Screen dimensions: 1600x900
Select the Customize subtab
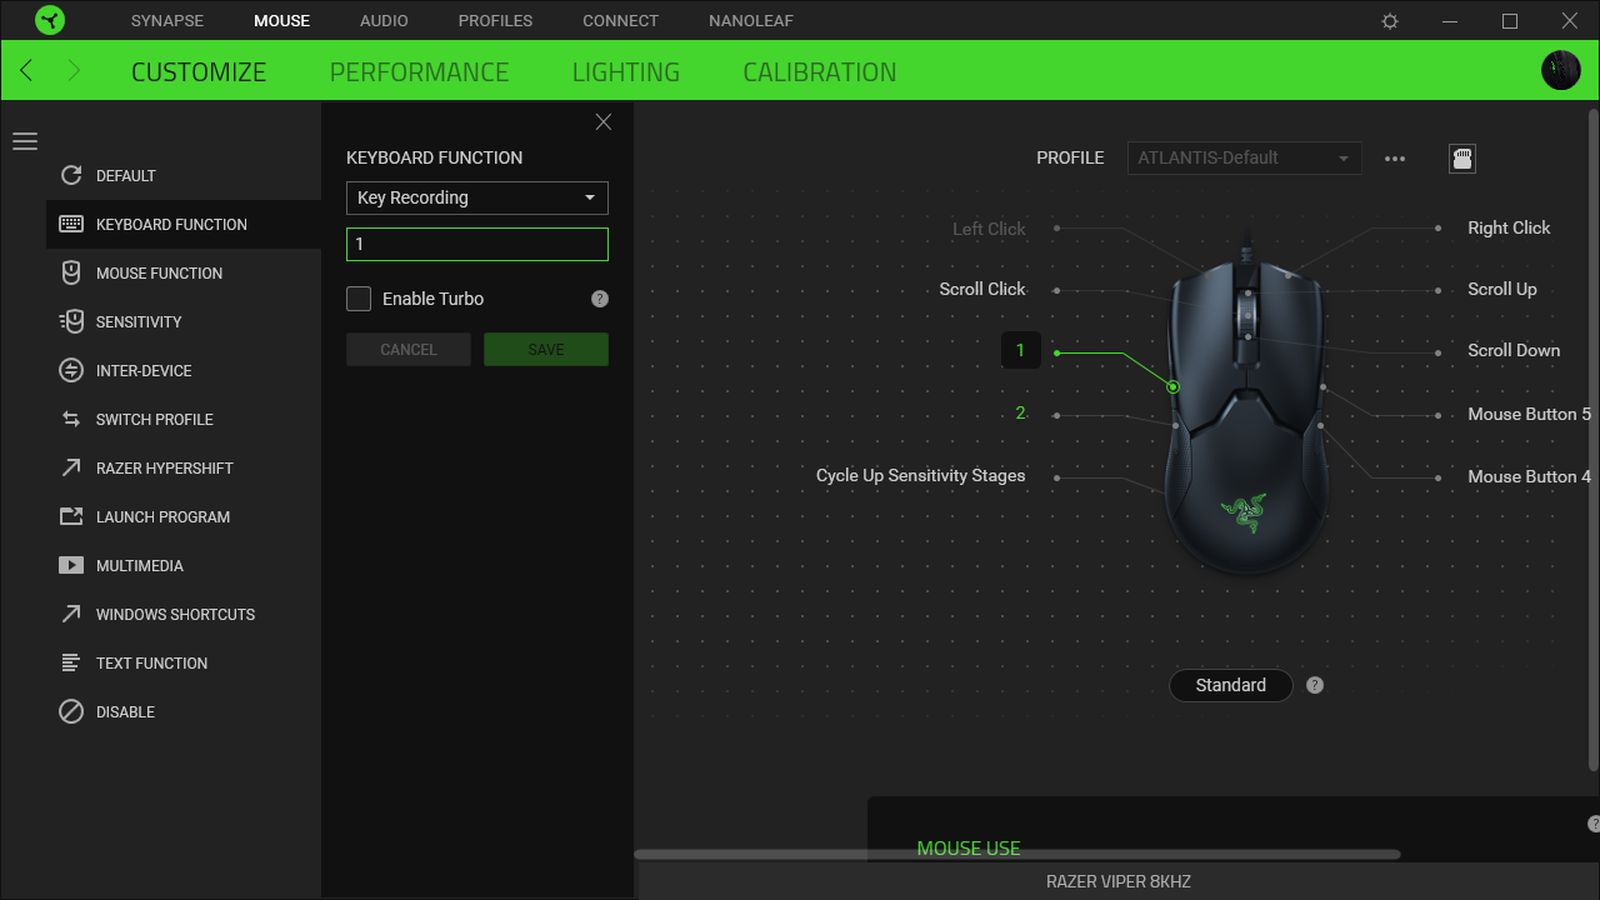(199, 72)
